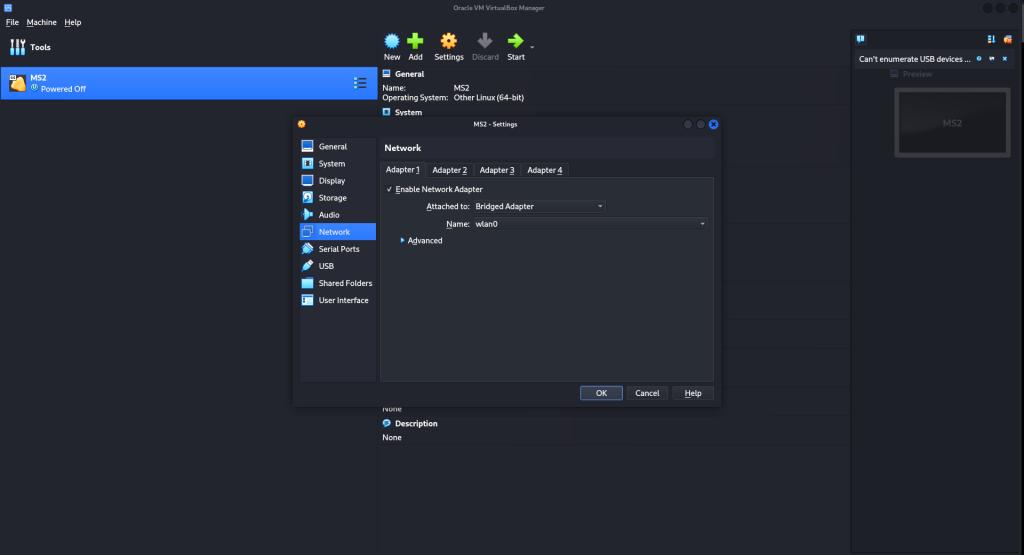Click OK to save settings

[x=601, y=393]
